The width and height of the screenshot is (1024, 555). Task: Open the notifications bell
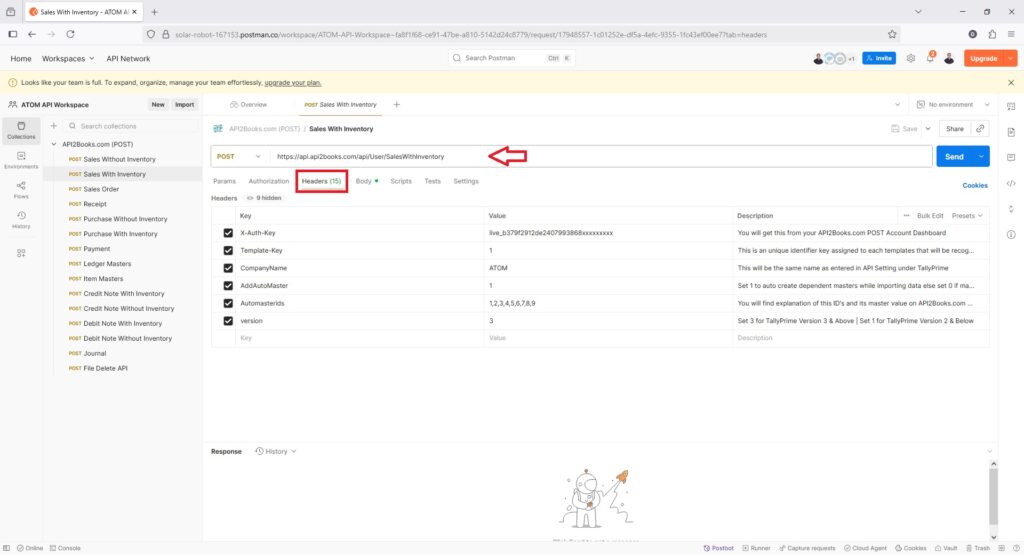tap(930, 58)
